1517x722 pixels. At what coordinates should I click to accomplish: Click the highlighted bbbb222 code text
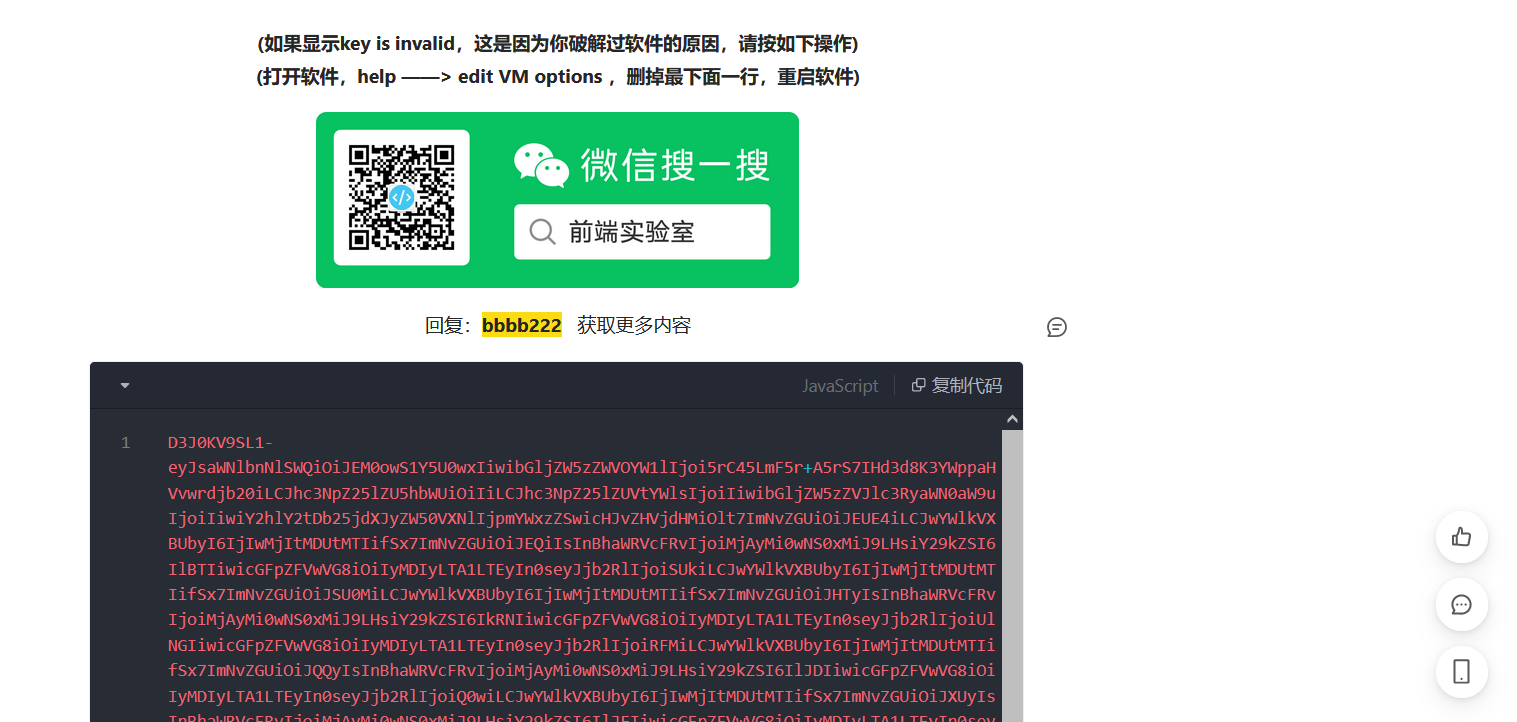coord(521,325)
